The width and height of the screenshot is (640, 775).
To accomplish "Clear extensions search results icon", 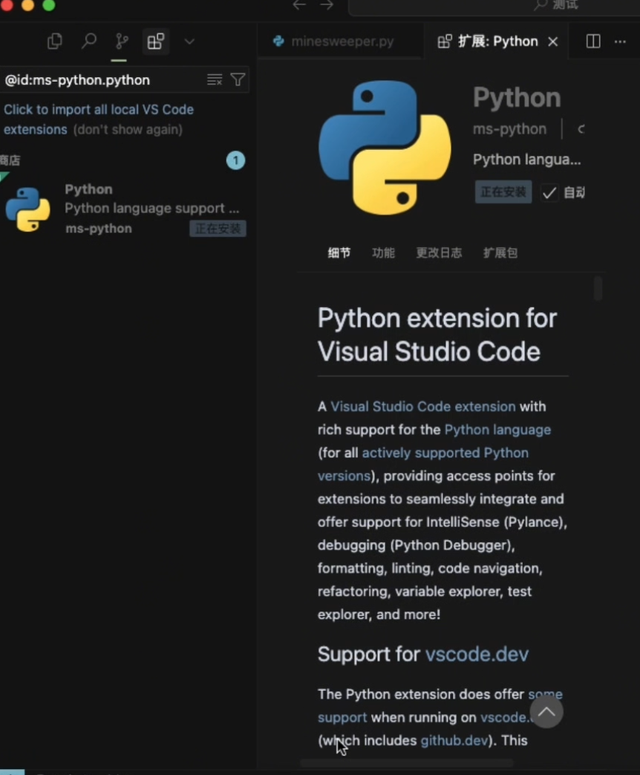I will tap(214, 80).
